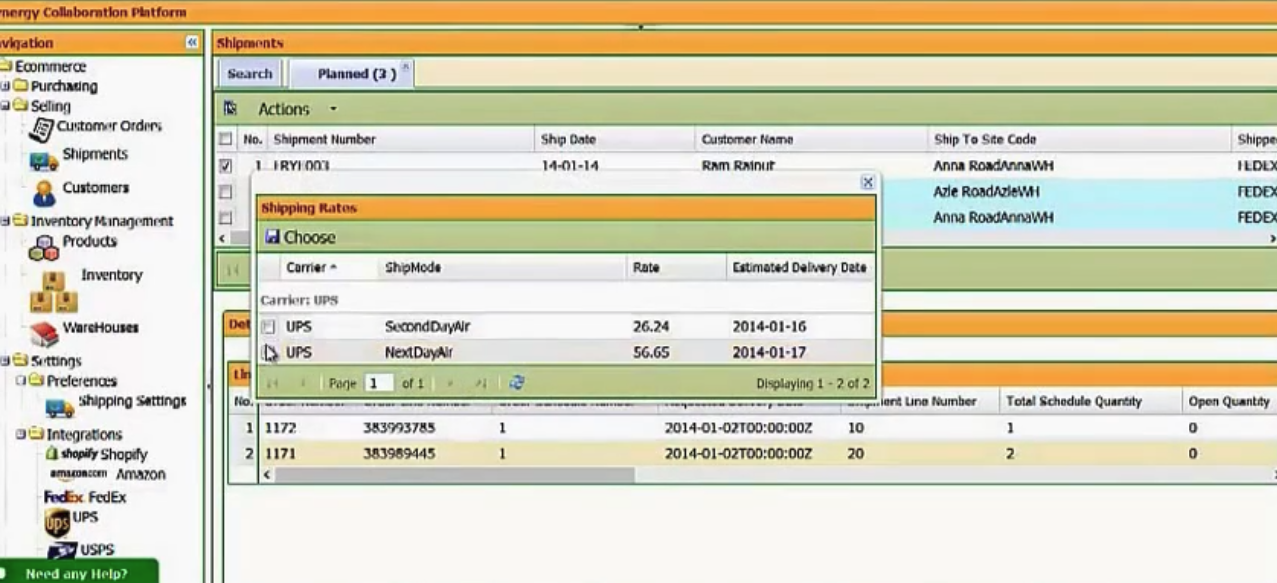
Task: Open Customer Orders icon in navigation
Action: [40, 129]
